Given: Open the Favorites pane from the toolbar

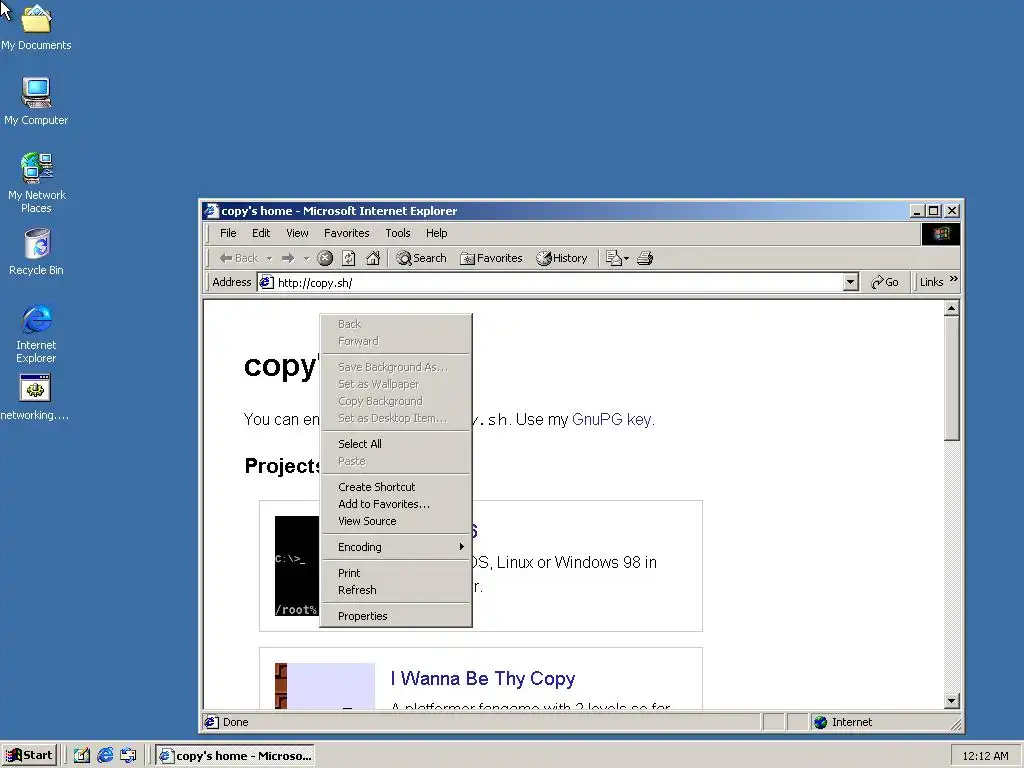Looking at the screenshot, I should (491, 258).
